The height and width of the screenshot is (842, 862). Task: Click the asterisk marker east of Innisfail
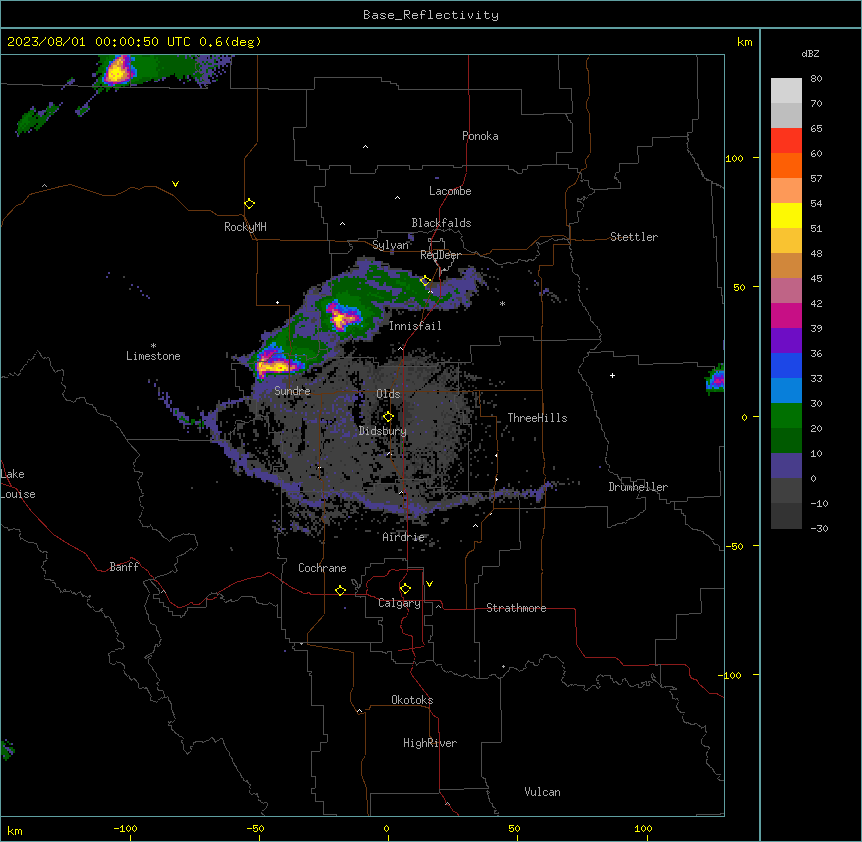coord(502,303)
